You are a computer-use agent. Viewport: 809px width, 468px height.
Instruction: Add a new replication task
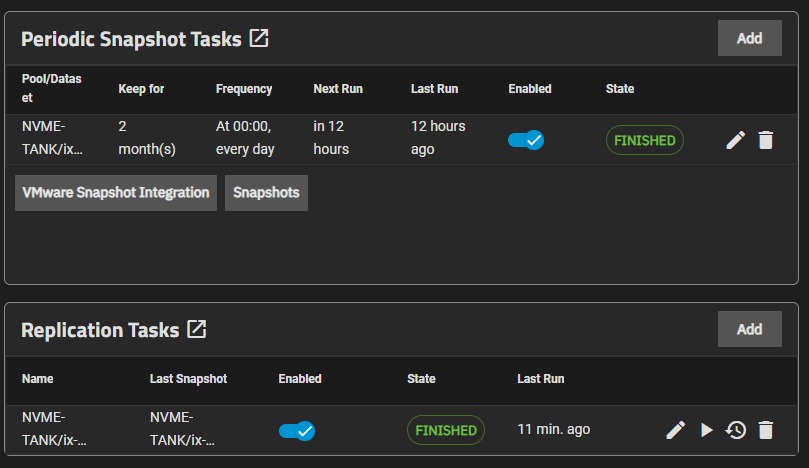(x=749, y=329)
